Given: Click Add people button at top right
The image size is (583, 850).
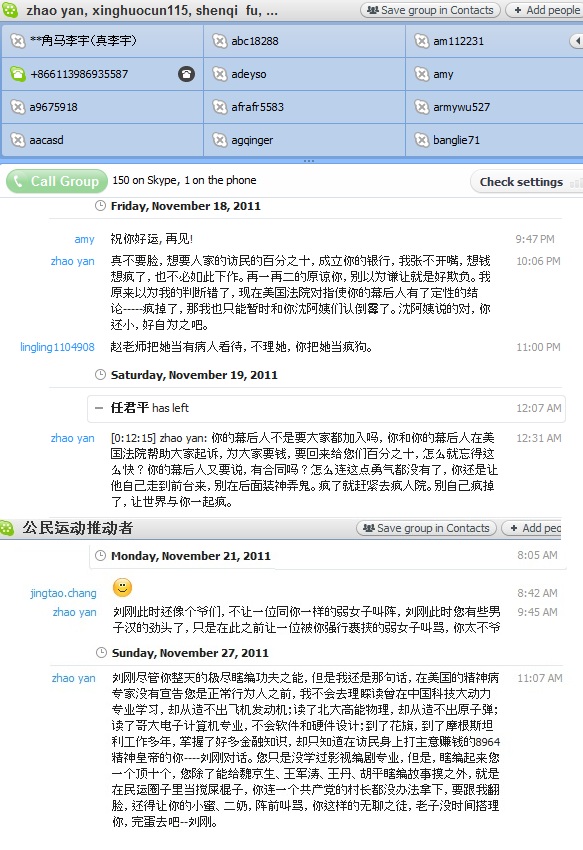Looking at the screenshot, I should click(545, 10).
